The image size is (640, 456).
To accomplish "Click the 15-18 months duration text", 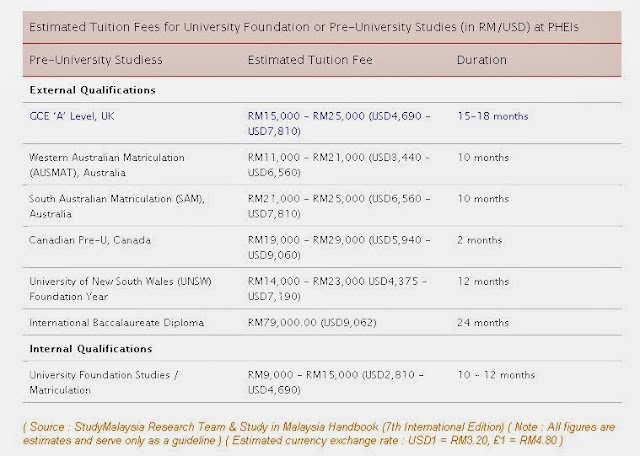I will tap(492, 116).
